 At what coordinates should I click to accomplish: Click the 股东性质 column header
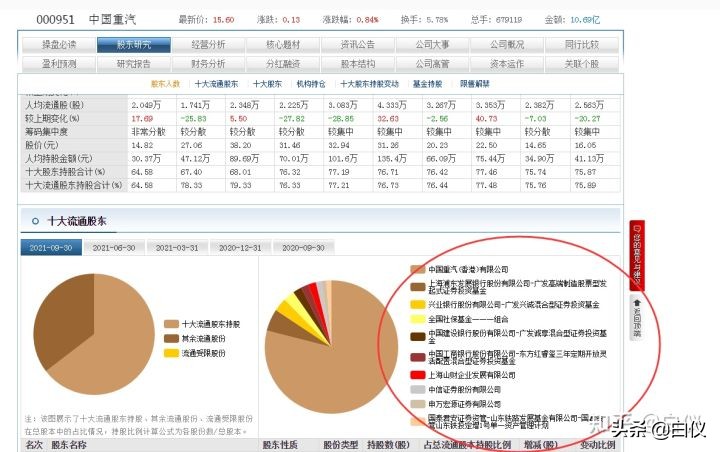[280, 445]
